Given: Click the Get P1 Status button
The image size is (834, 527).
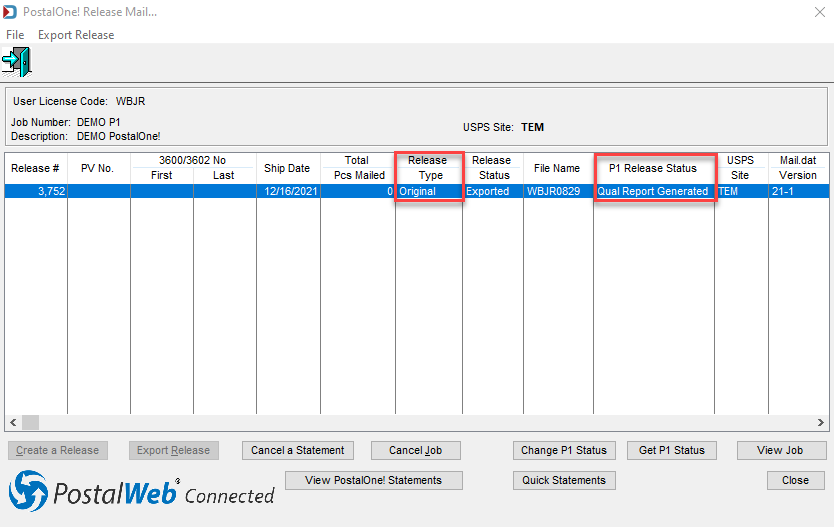Looking at the screenshot, I should 672,450.
